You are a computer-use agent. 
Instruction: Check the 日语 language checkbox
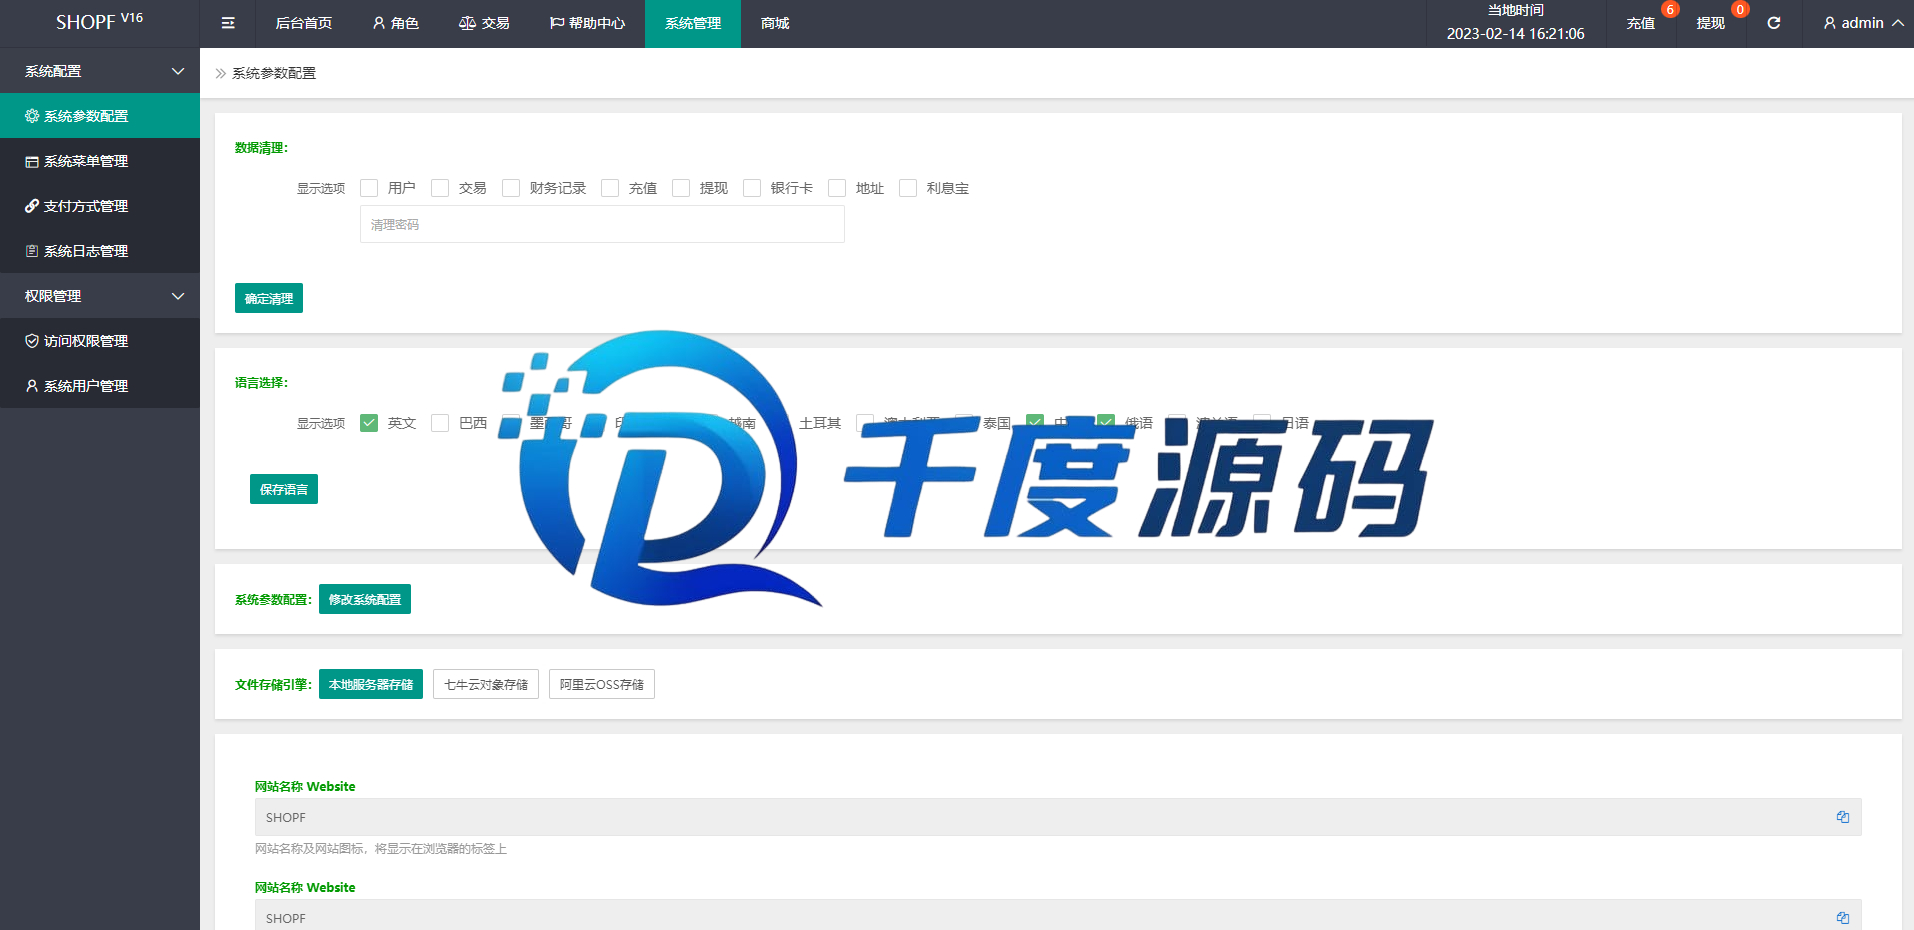[1263, 423]
